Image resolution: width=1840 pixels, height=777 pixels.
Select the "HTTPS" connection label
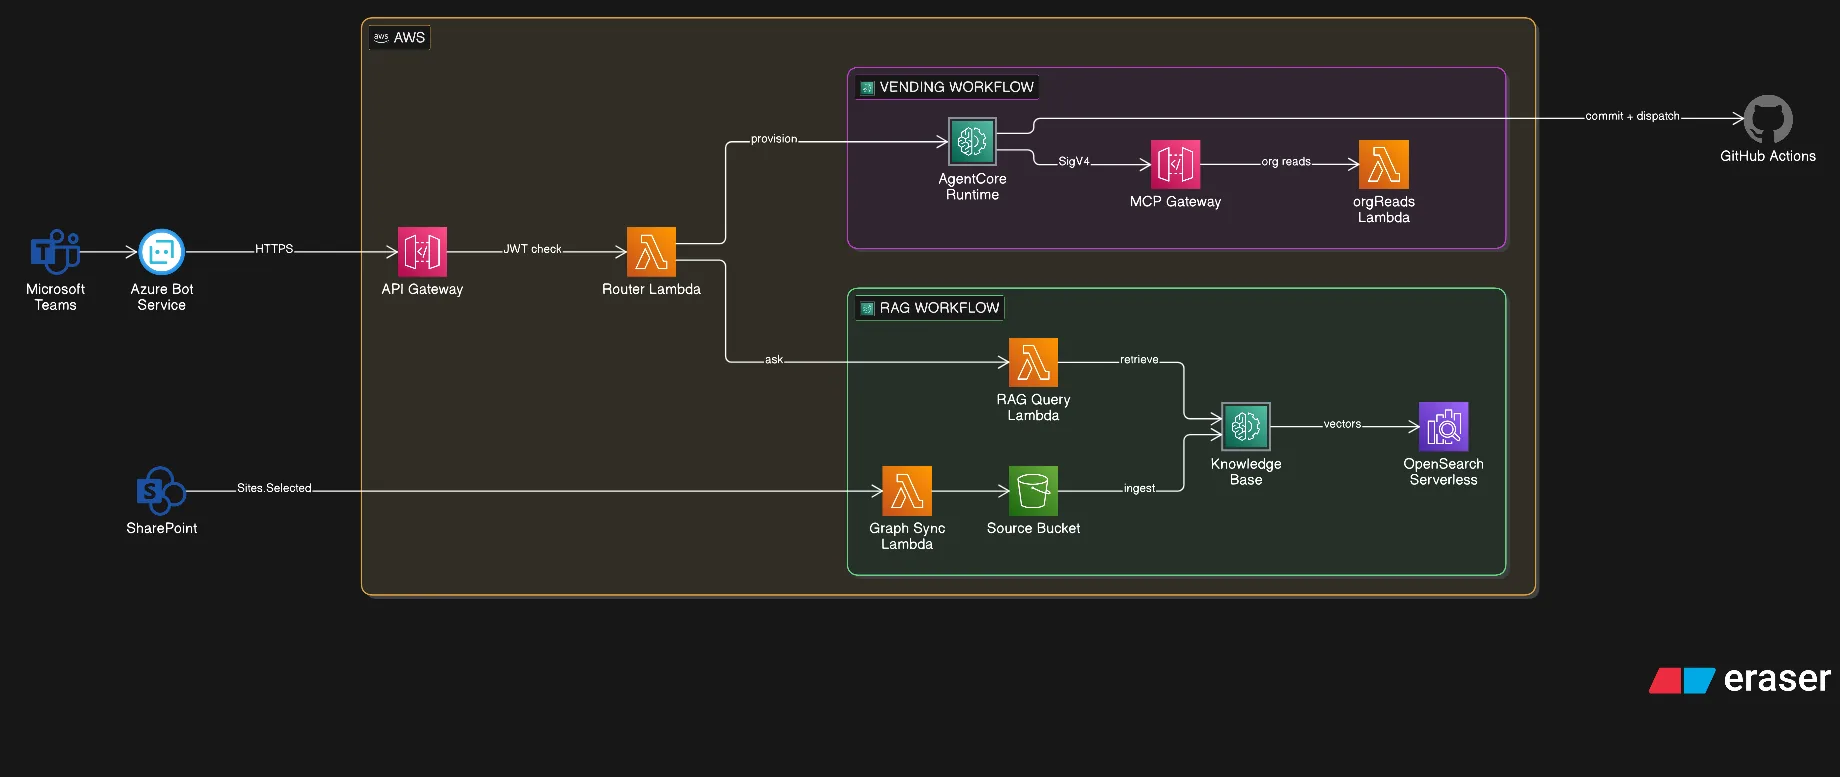[274, 249]
